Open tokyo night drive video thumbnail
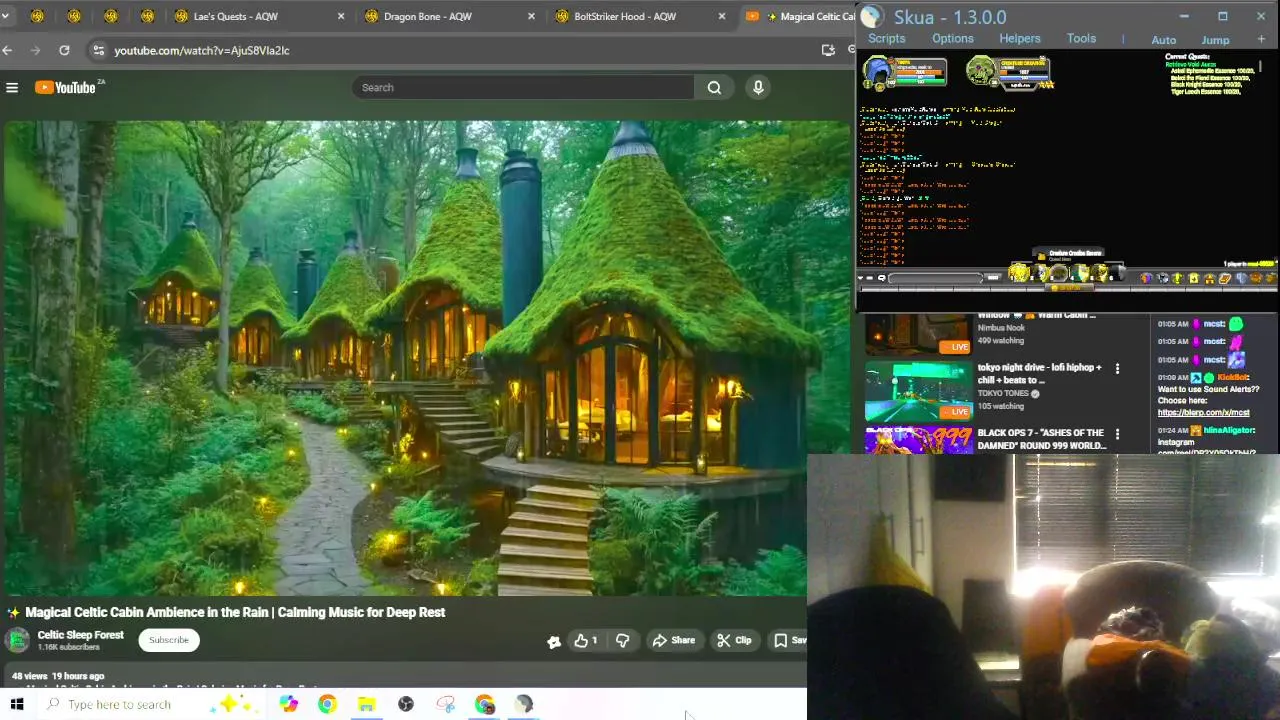Screen dimensions: 1280x720 click(918, 391)
